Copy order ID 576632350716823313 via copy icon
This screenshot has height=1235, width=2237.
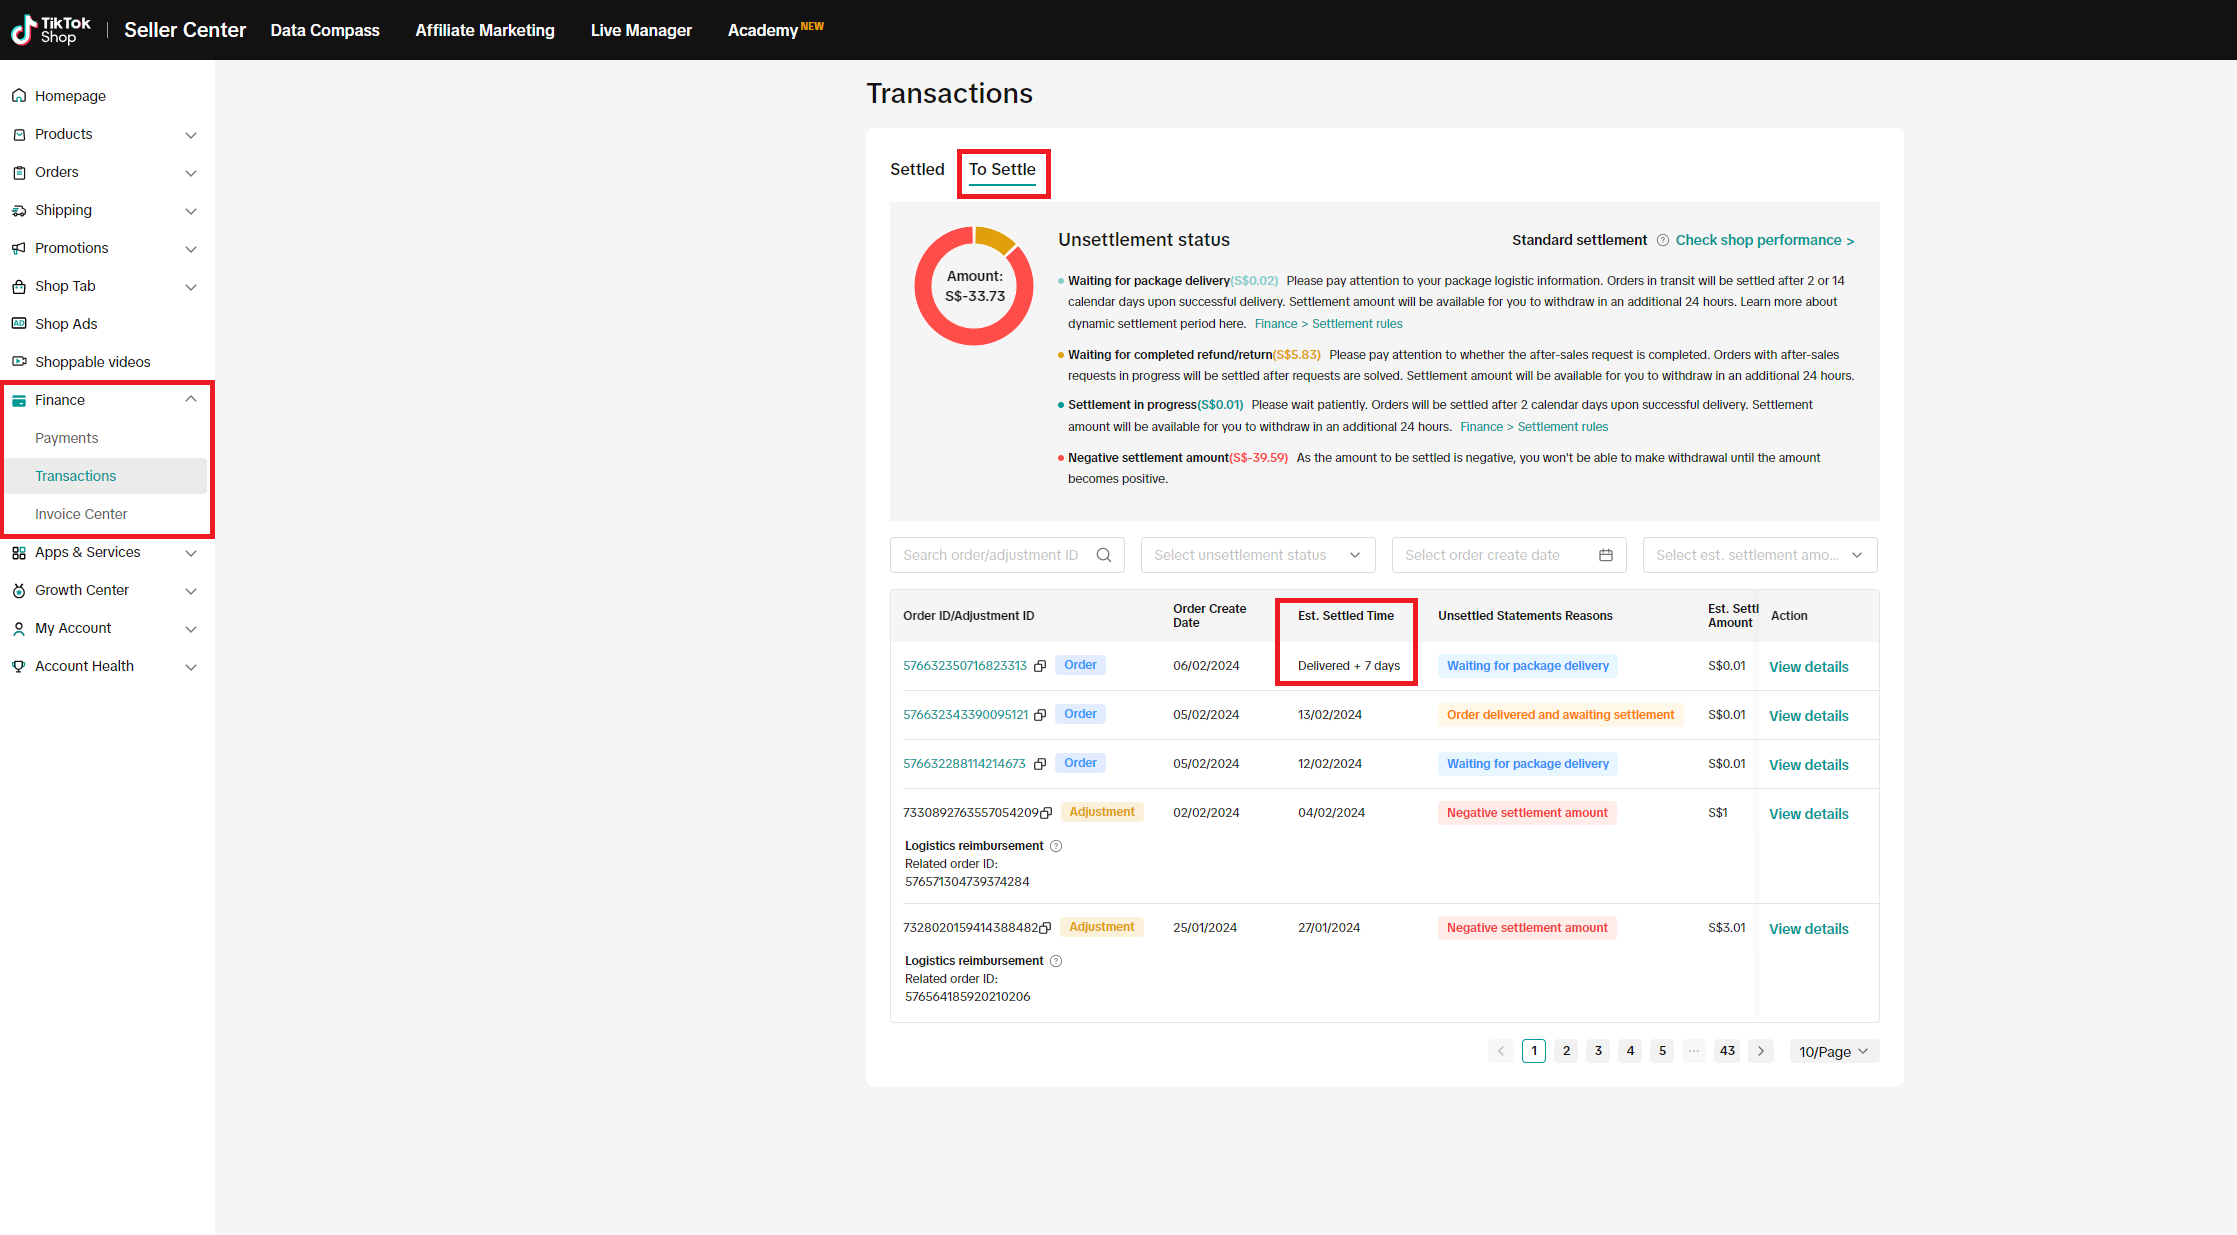pyautogui.click(x=1040, y=666)
